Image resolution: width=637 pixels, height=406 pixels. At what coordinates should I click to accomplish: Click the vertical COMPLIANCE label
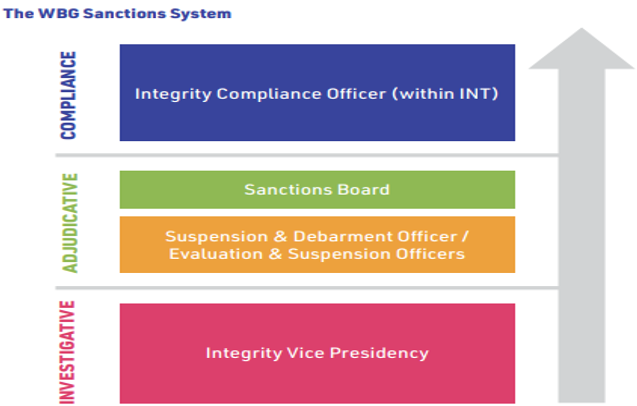tap(68, 96)
